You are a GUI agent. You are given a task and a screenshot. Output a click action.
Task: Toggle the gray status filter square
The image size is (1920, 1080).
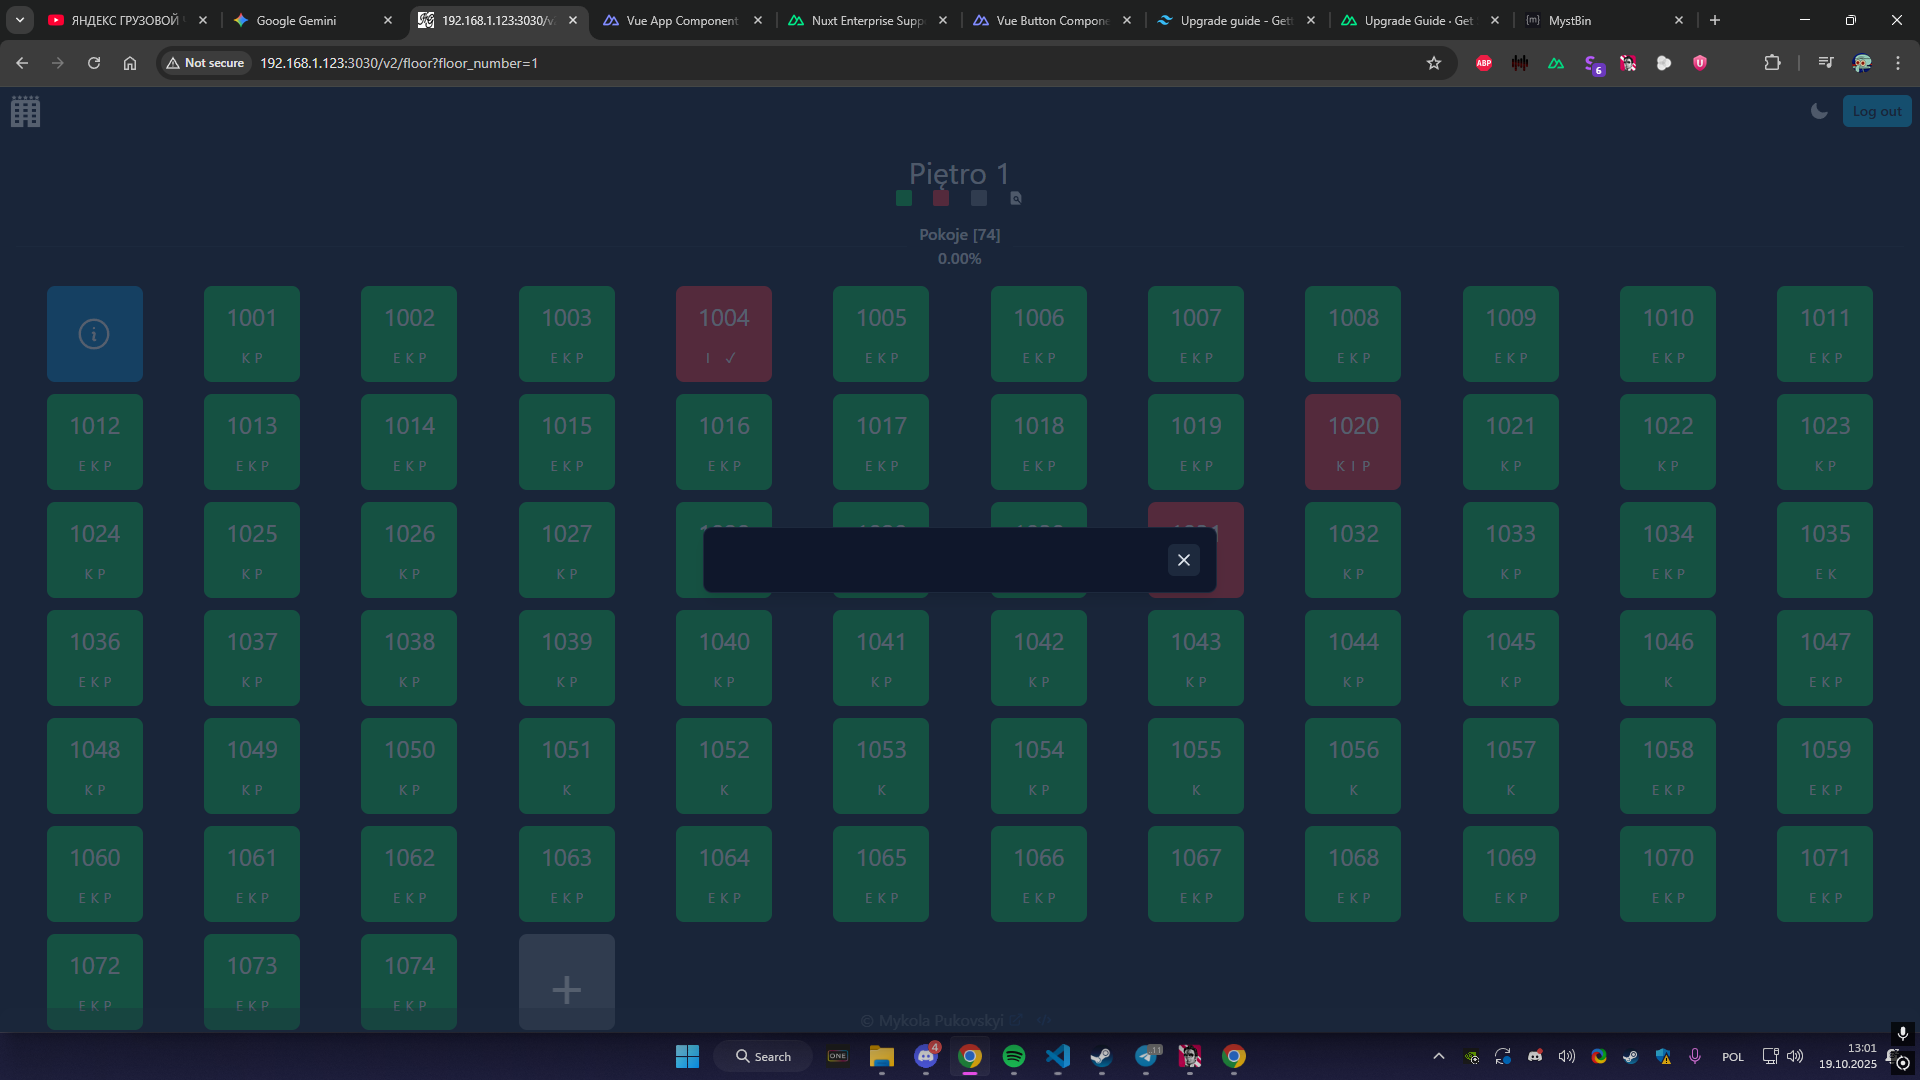pos(979,198)
